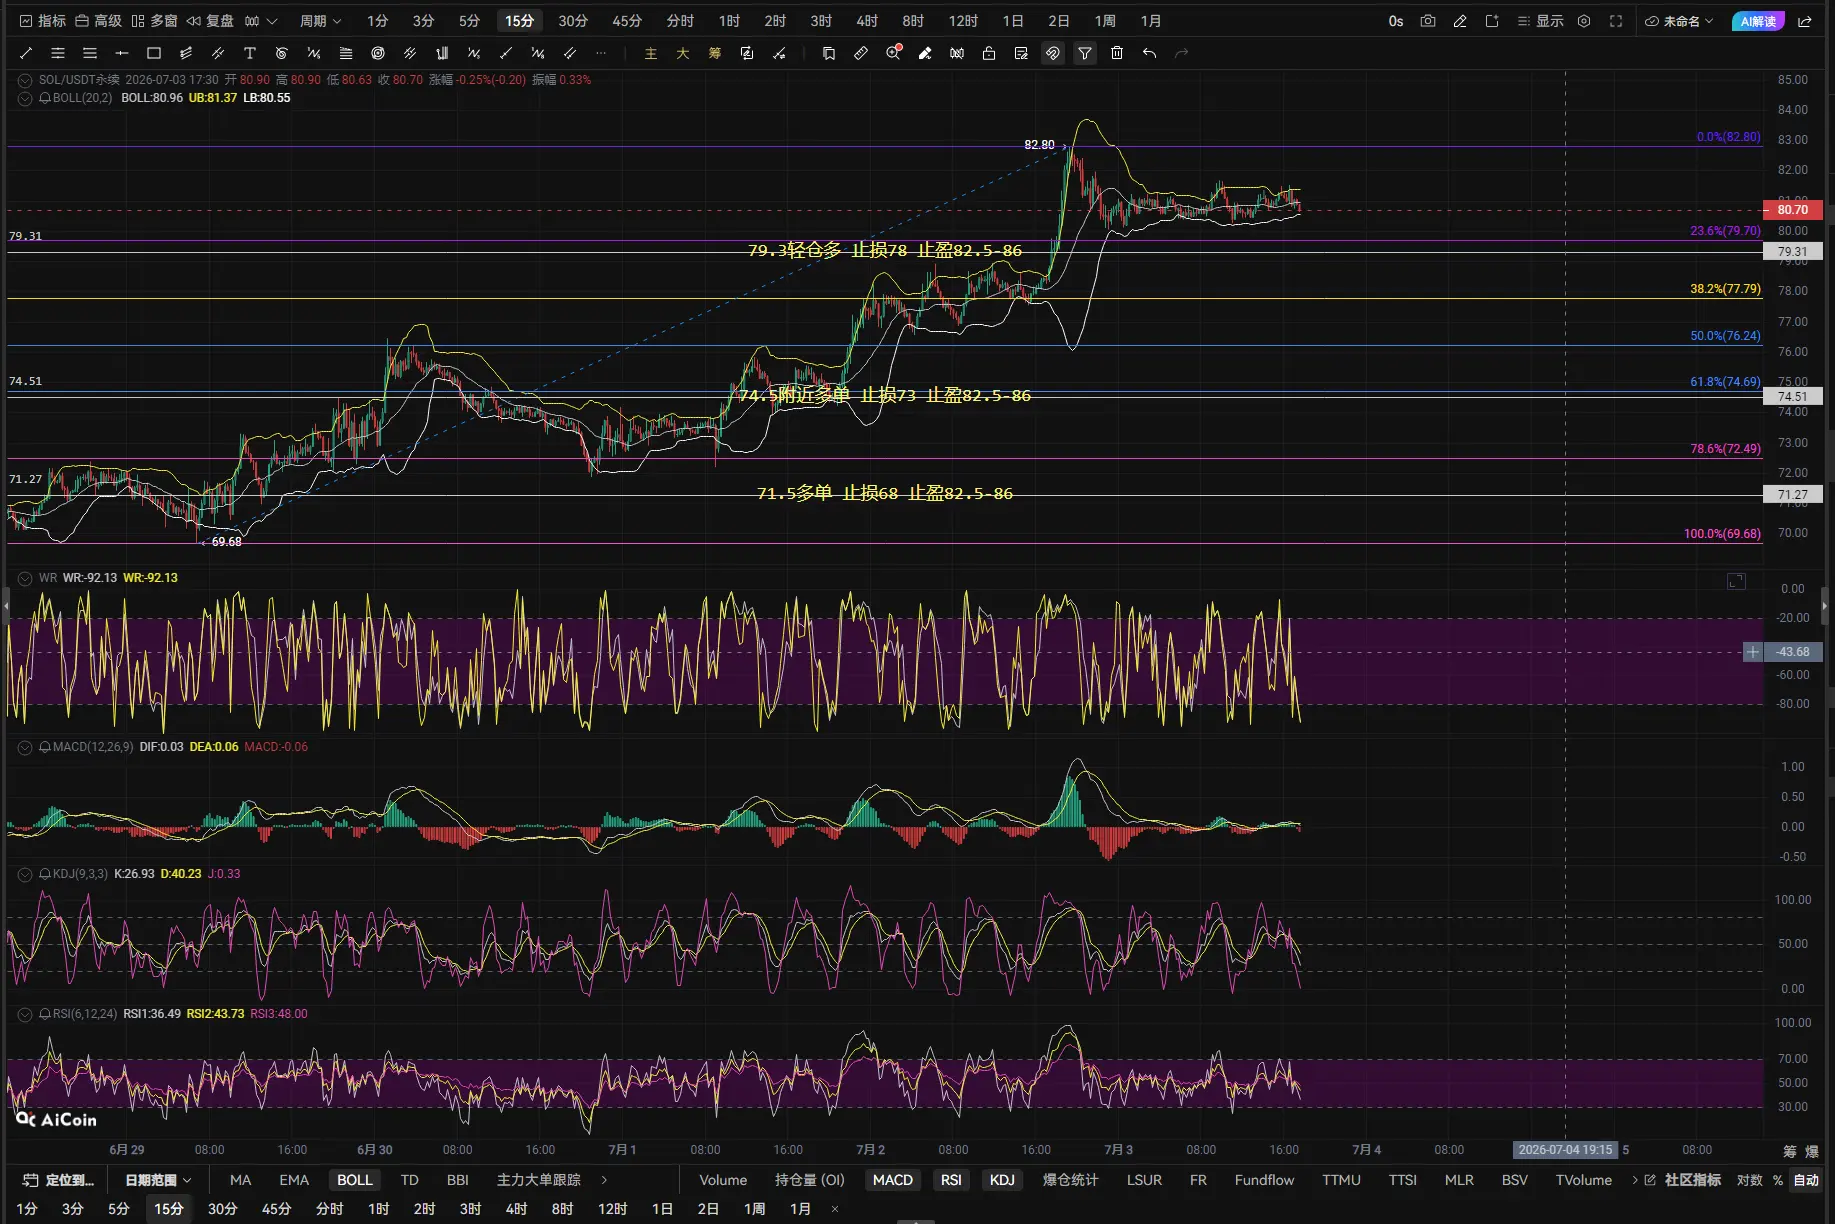Toggle the WR indicator visibility circle
Screen dimensions: 1835x1224
pos(25,578)
